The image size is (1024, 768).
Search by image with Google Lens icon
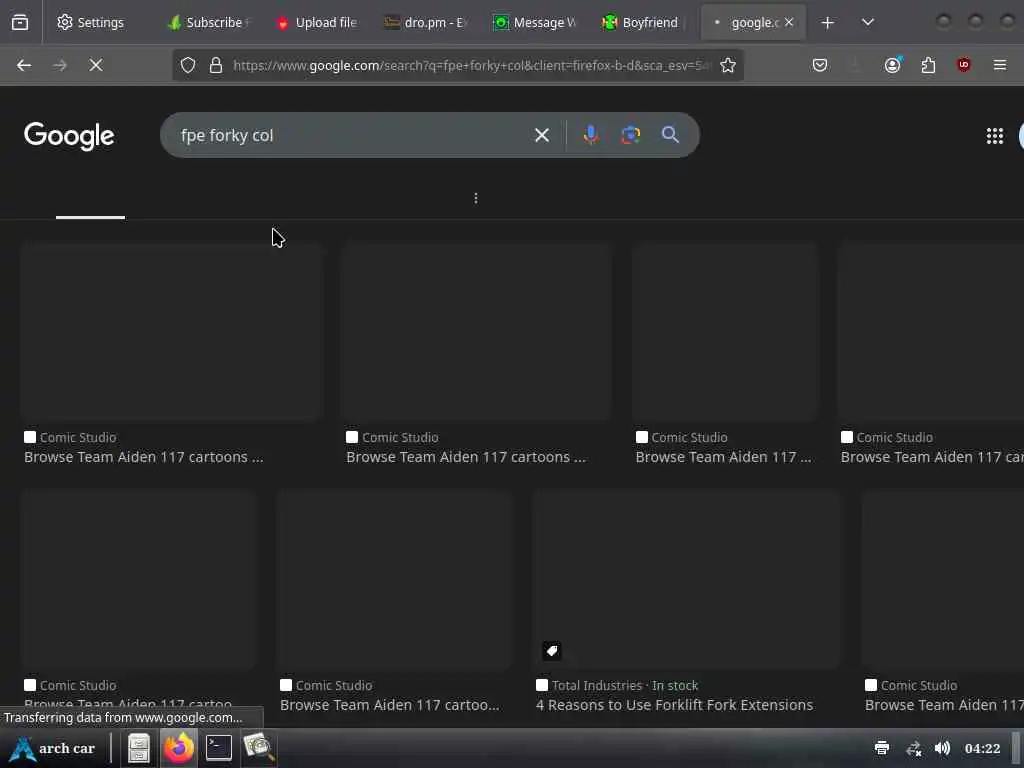(630, 135)
